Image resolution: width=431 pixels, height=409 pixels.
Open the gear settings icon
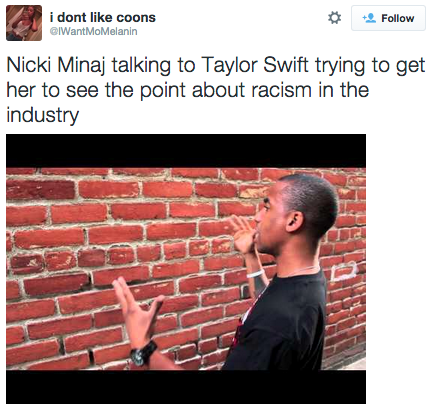334,18
